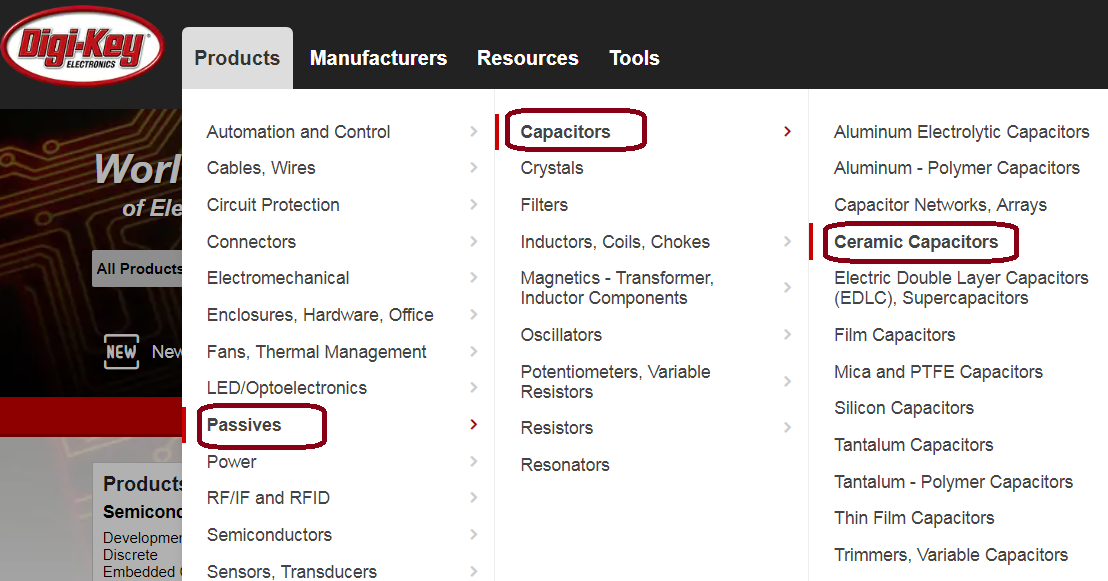
Task: Click Circuit Protection category
Action: point(273,204)
